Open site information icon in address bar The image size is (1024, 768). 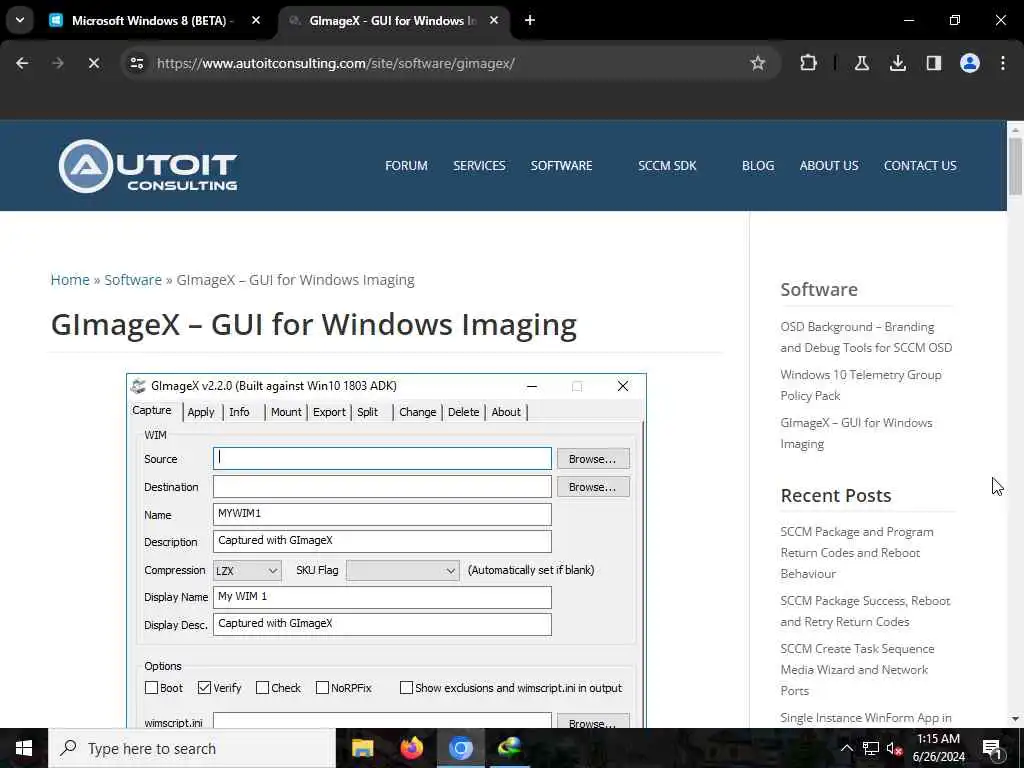pos(136,63)
